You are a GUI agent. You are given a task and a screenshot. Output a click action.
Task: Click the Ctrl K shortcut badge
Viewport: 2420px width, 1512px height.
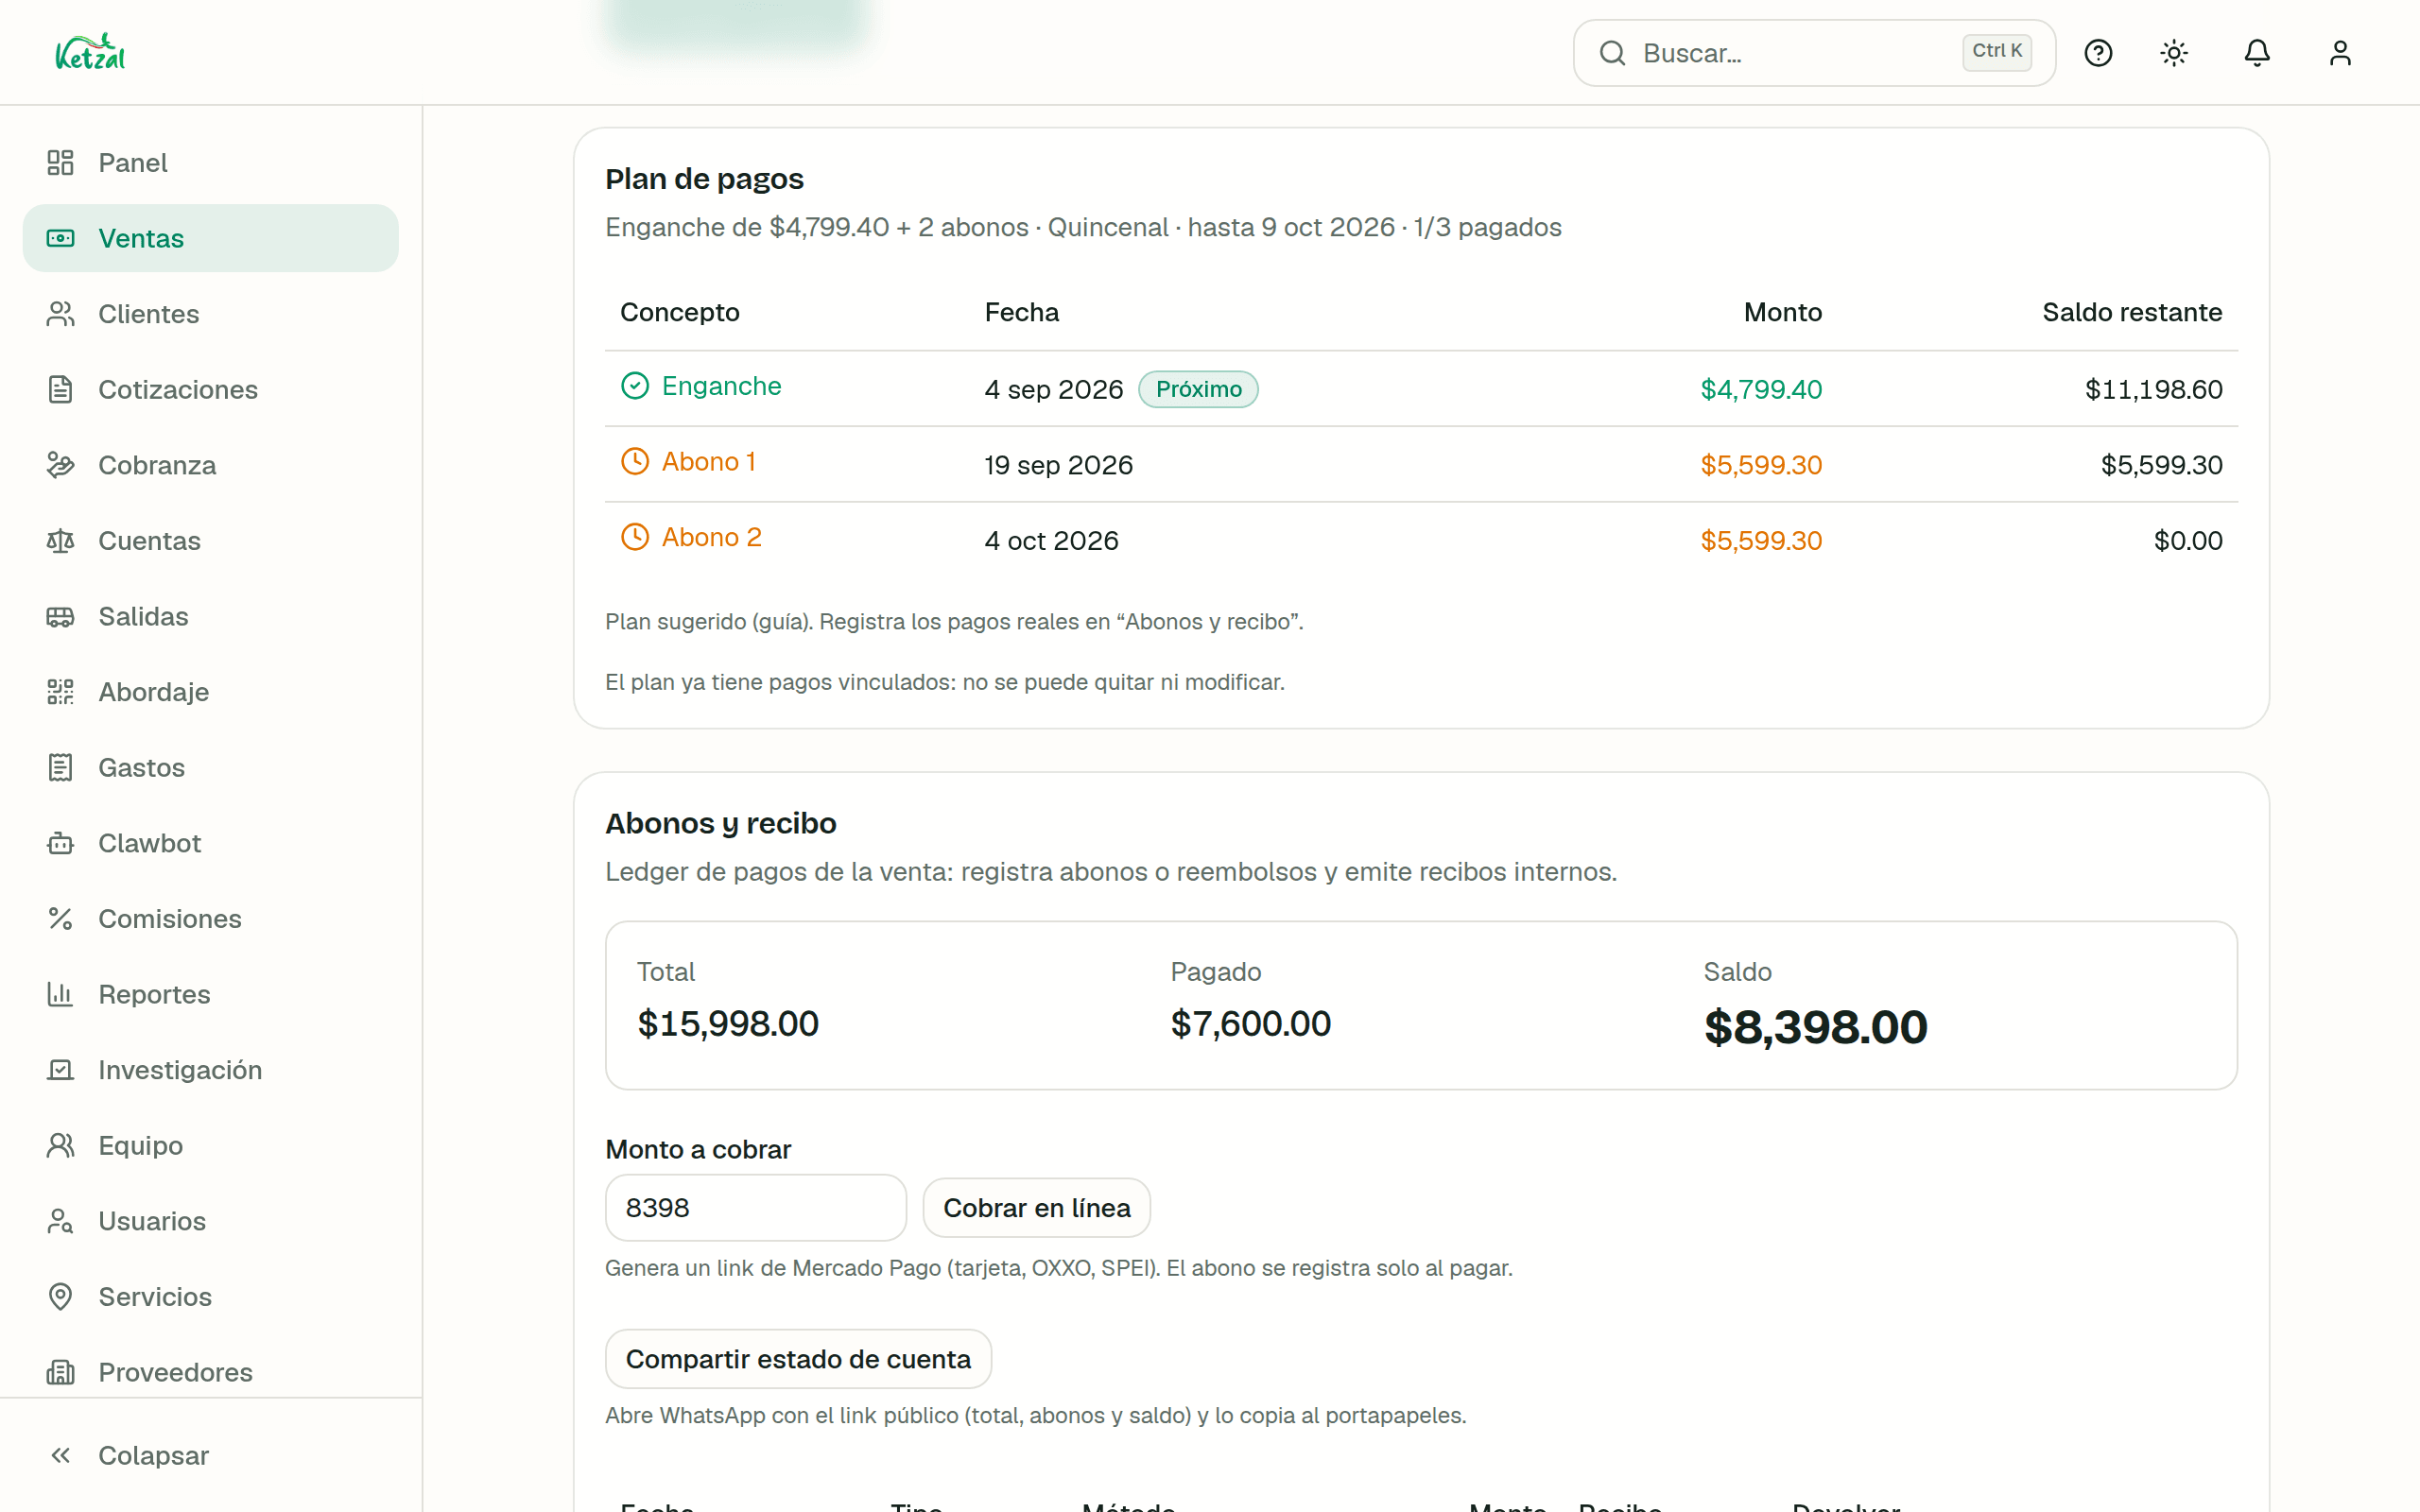1996,51
